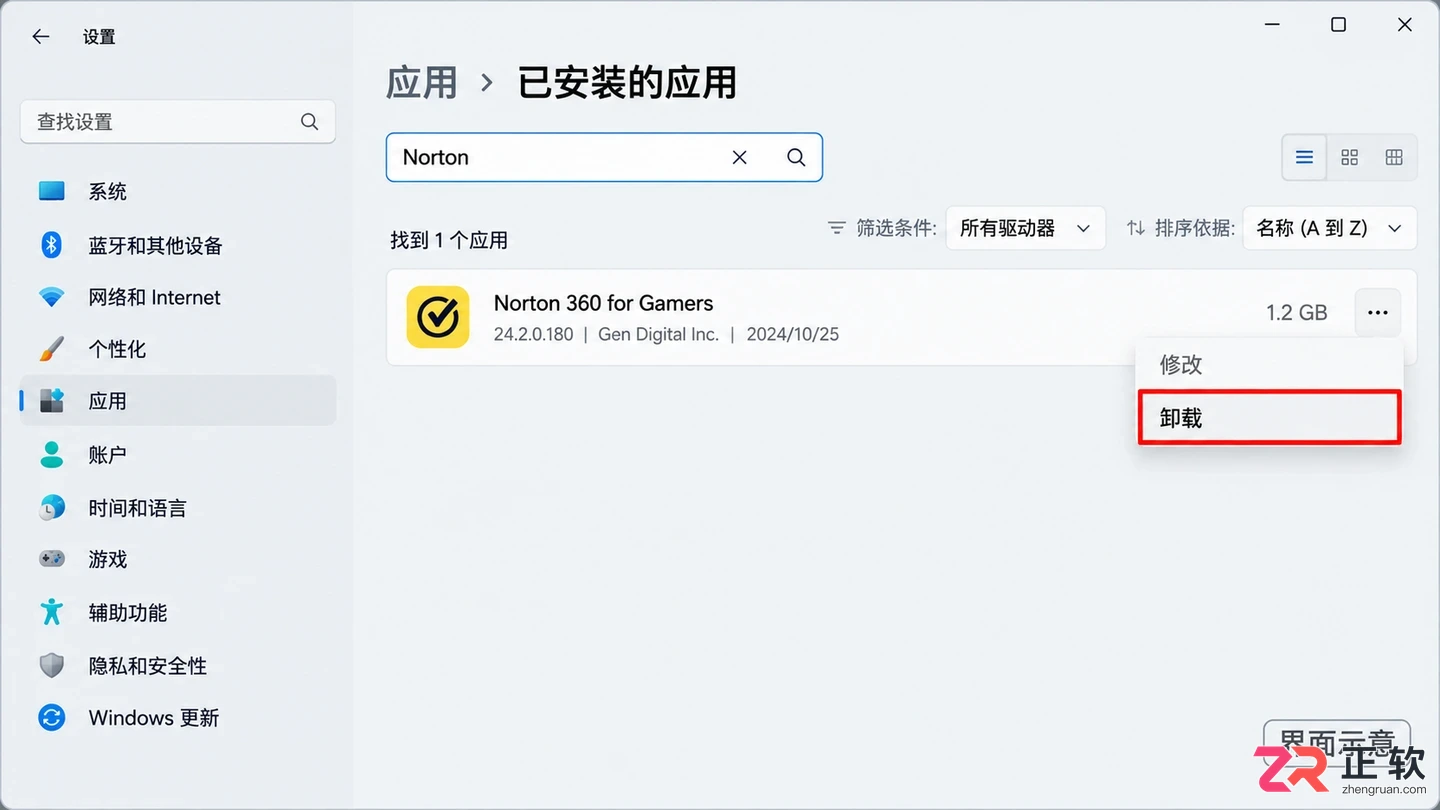
Task: Click the magnifier icon in 查找设置 box
Action: [x=310, y=122]
